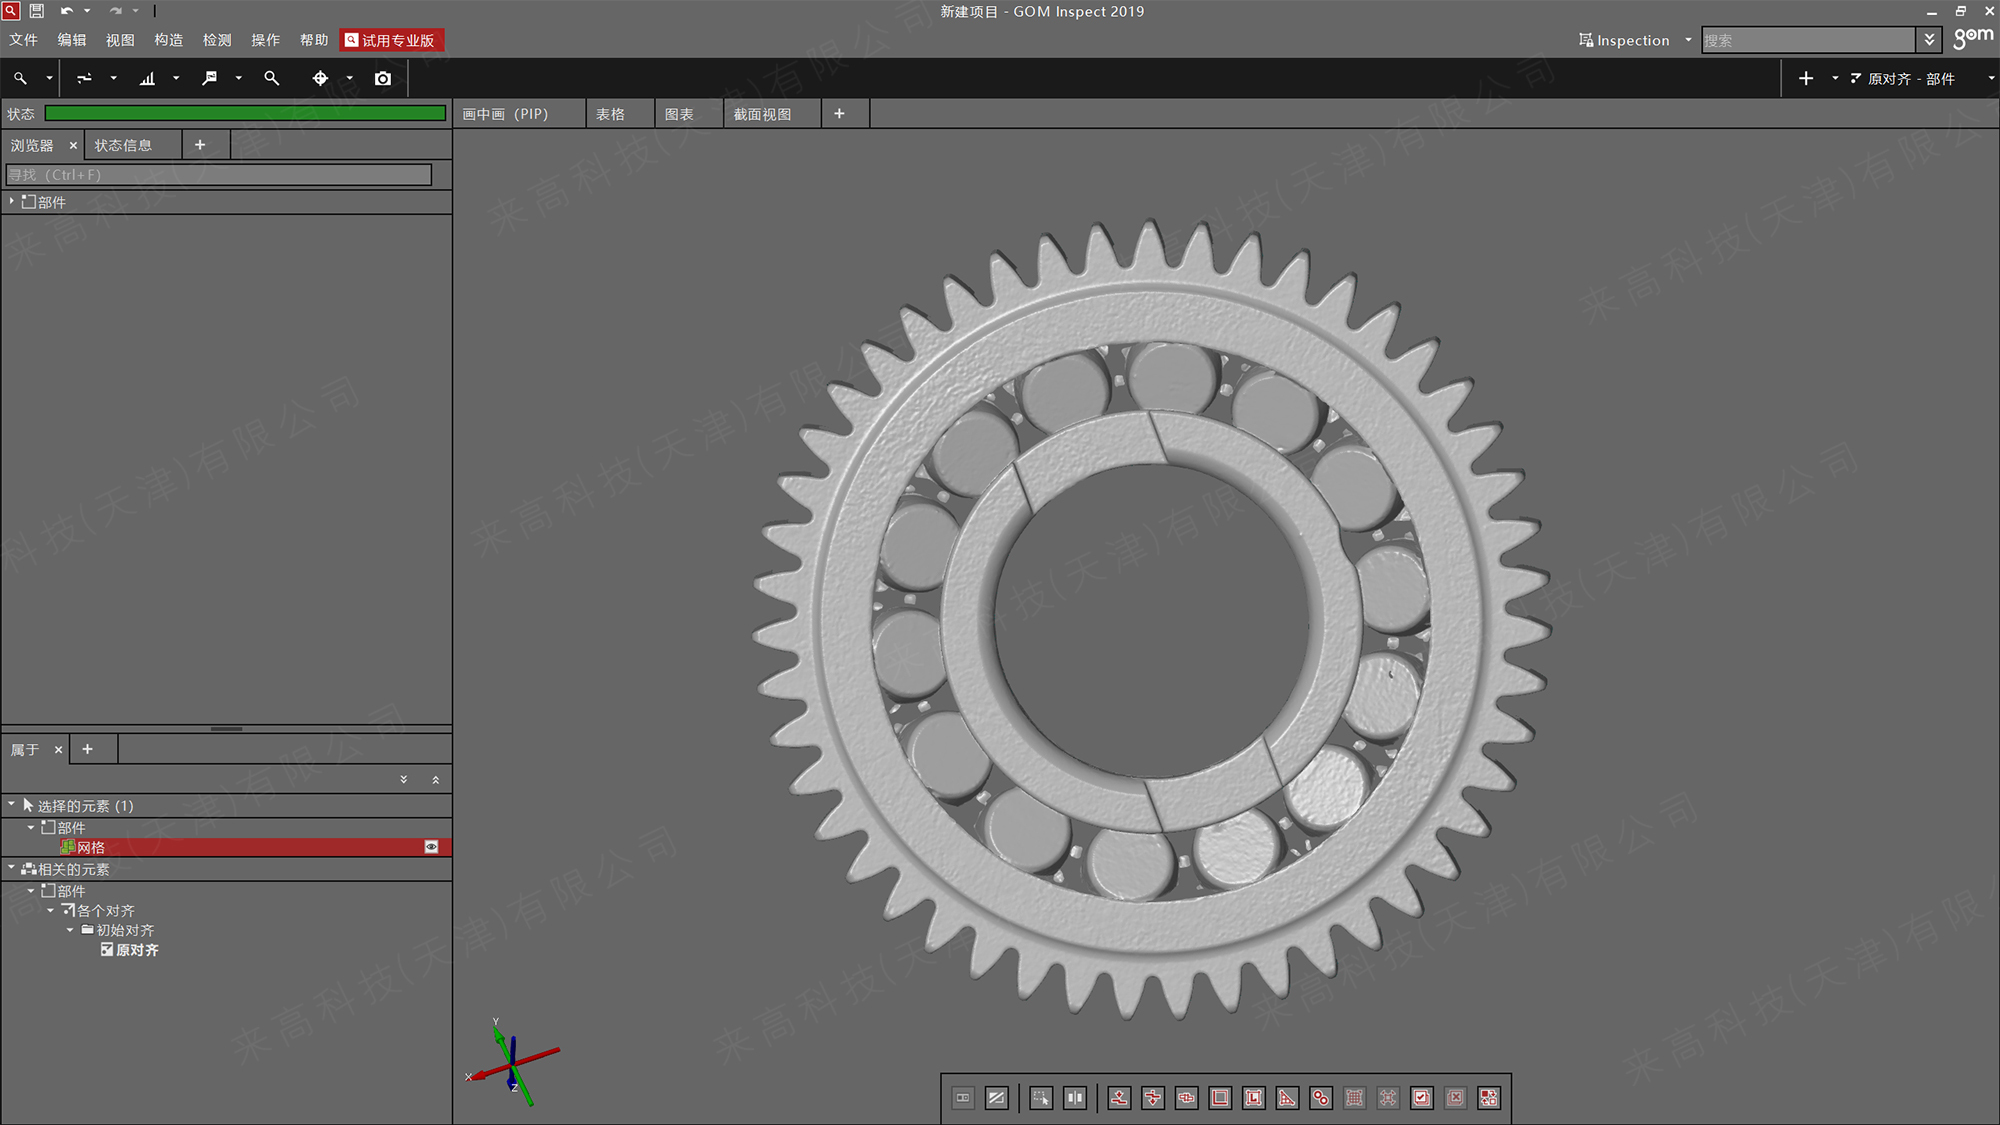The height and width of the screenshot is (1125, 2000).
Task: Toggle visibility eye of 网格 element
Action: (x=431, y=847)
